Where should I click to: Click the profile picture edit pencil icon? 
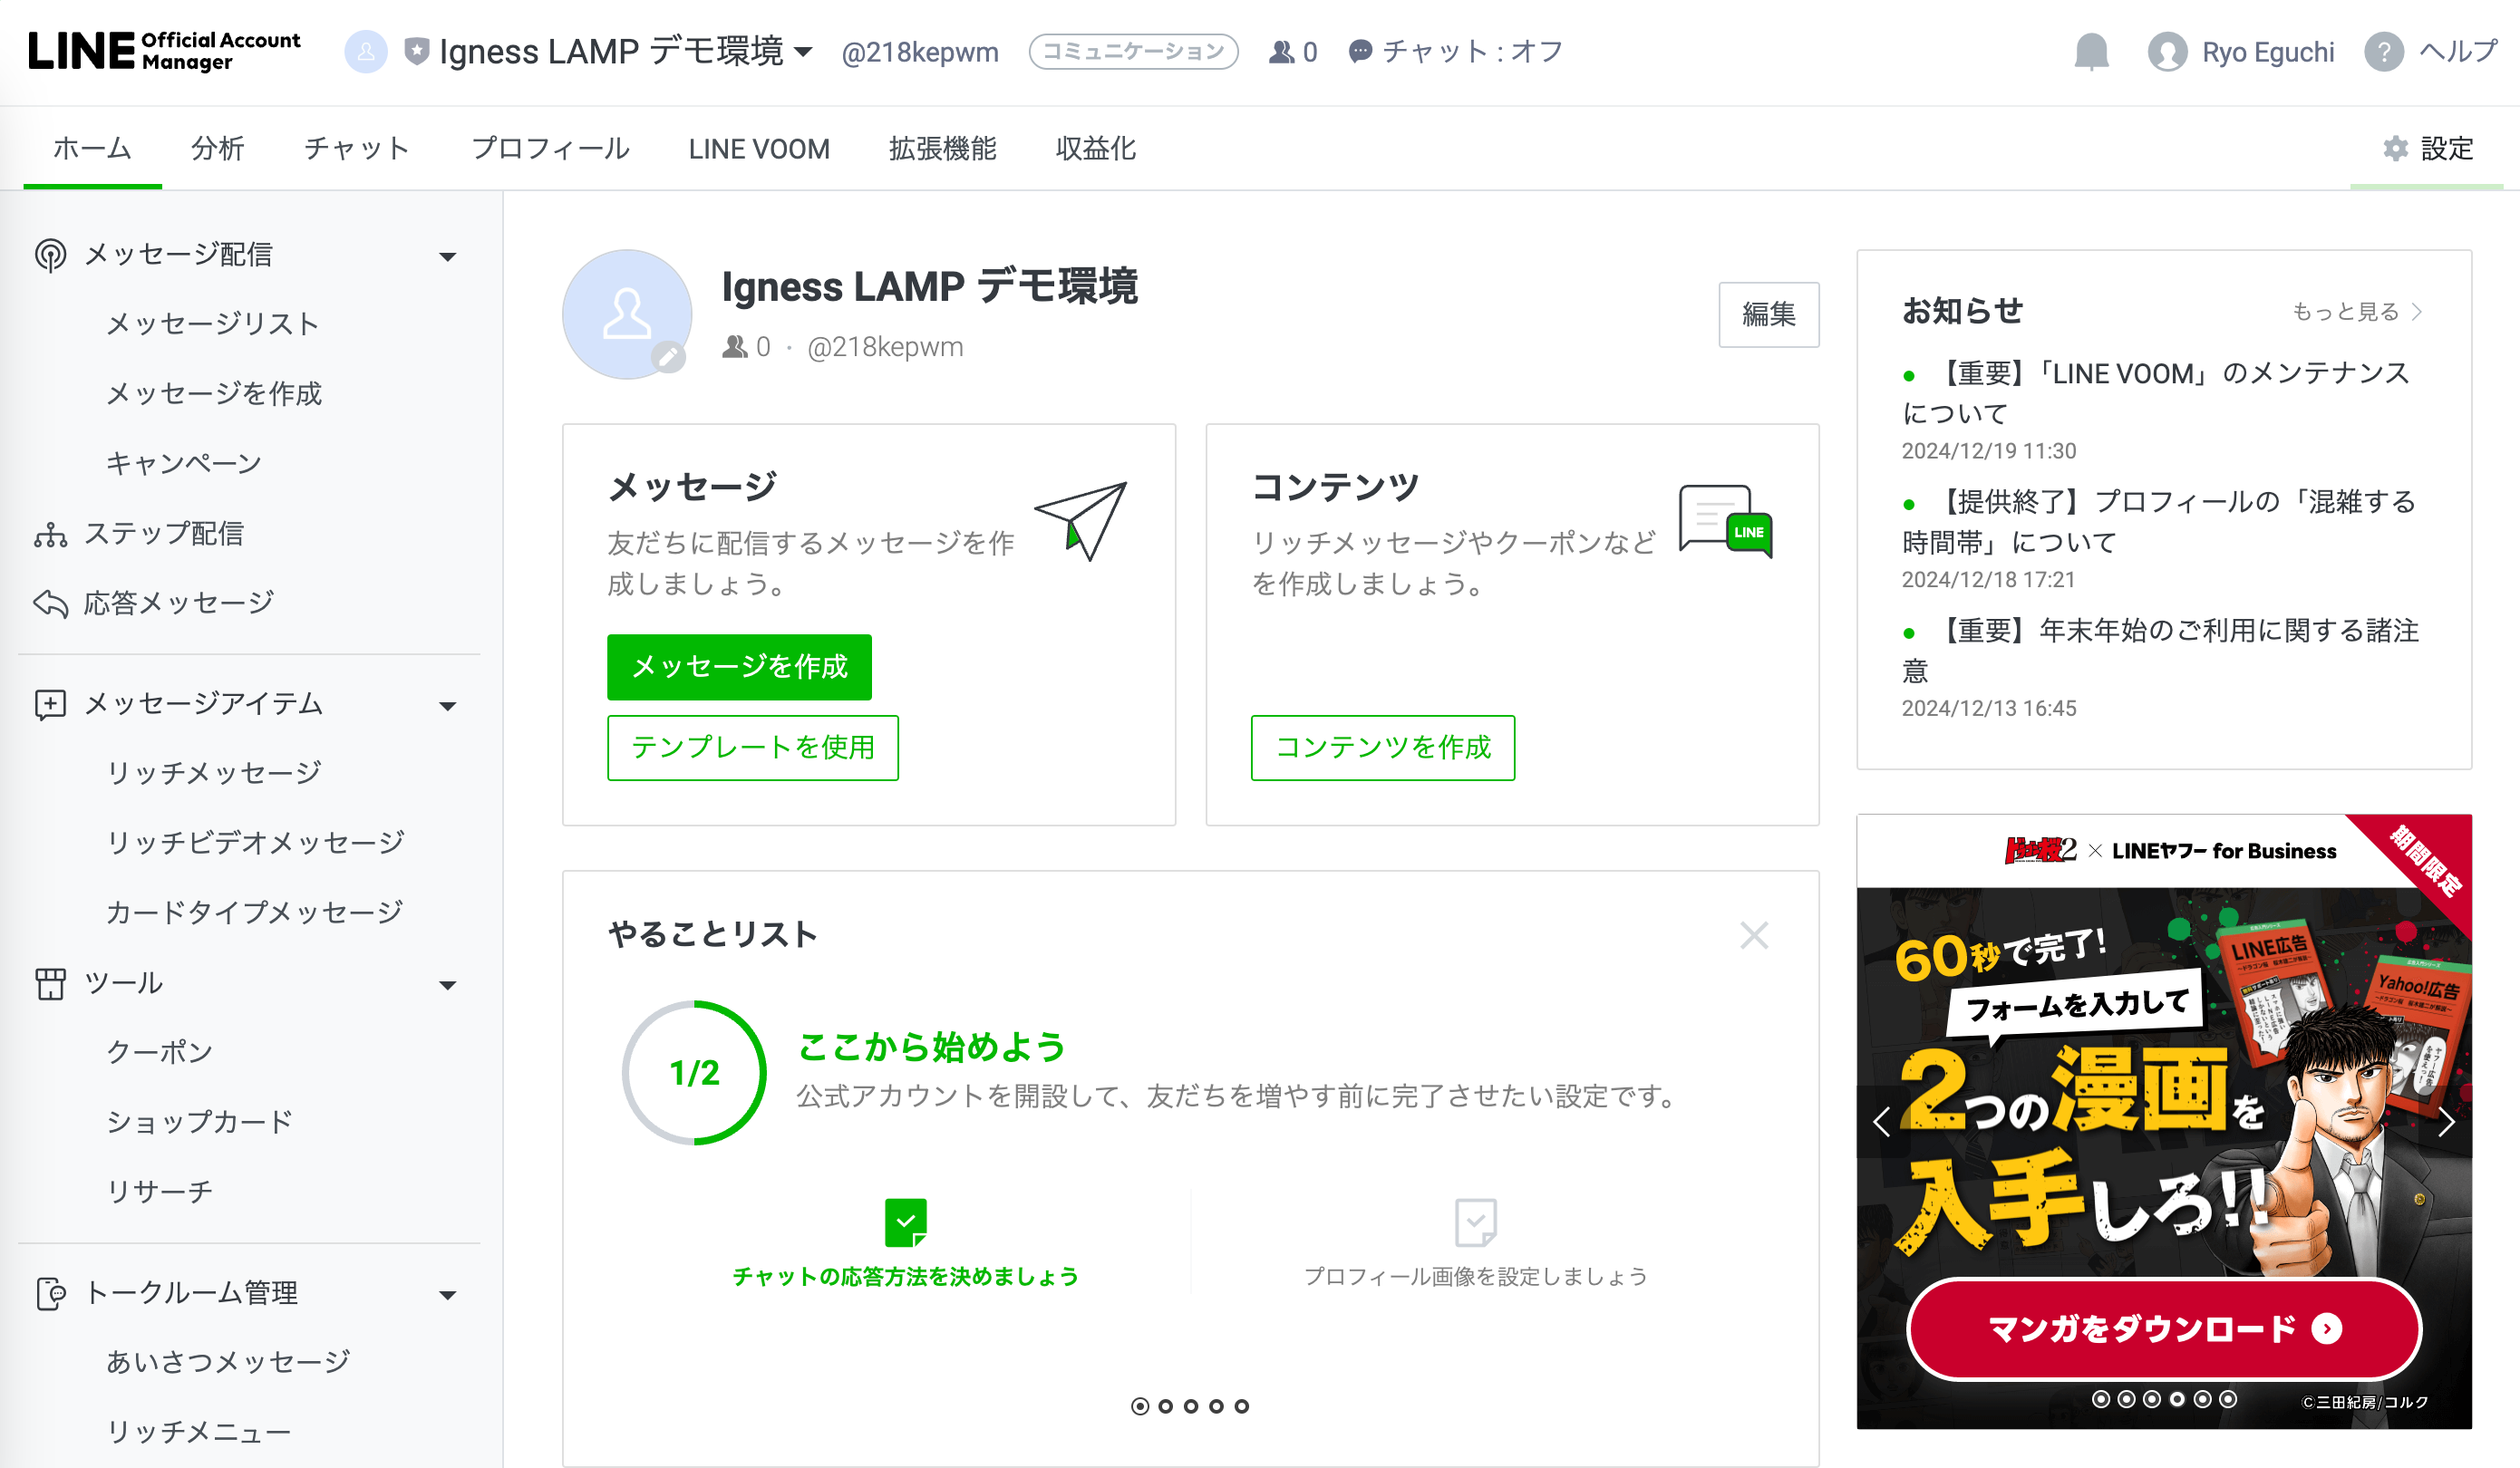coord(668,356)
